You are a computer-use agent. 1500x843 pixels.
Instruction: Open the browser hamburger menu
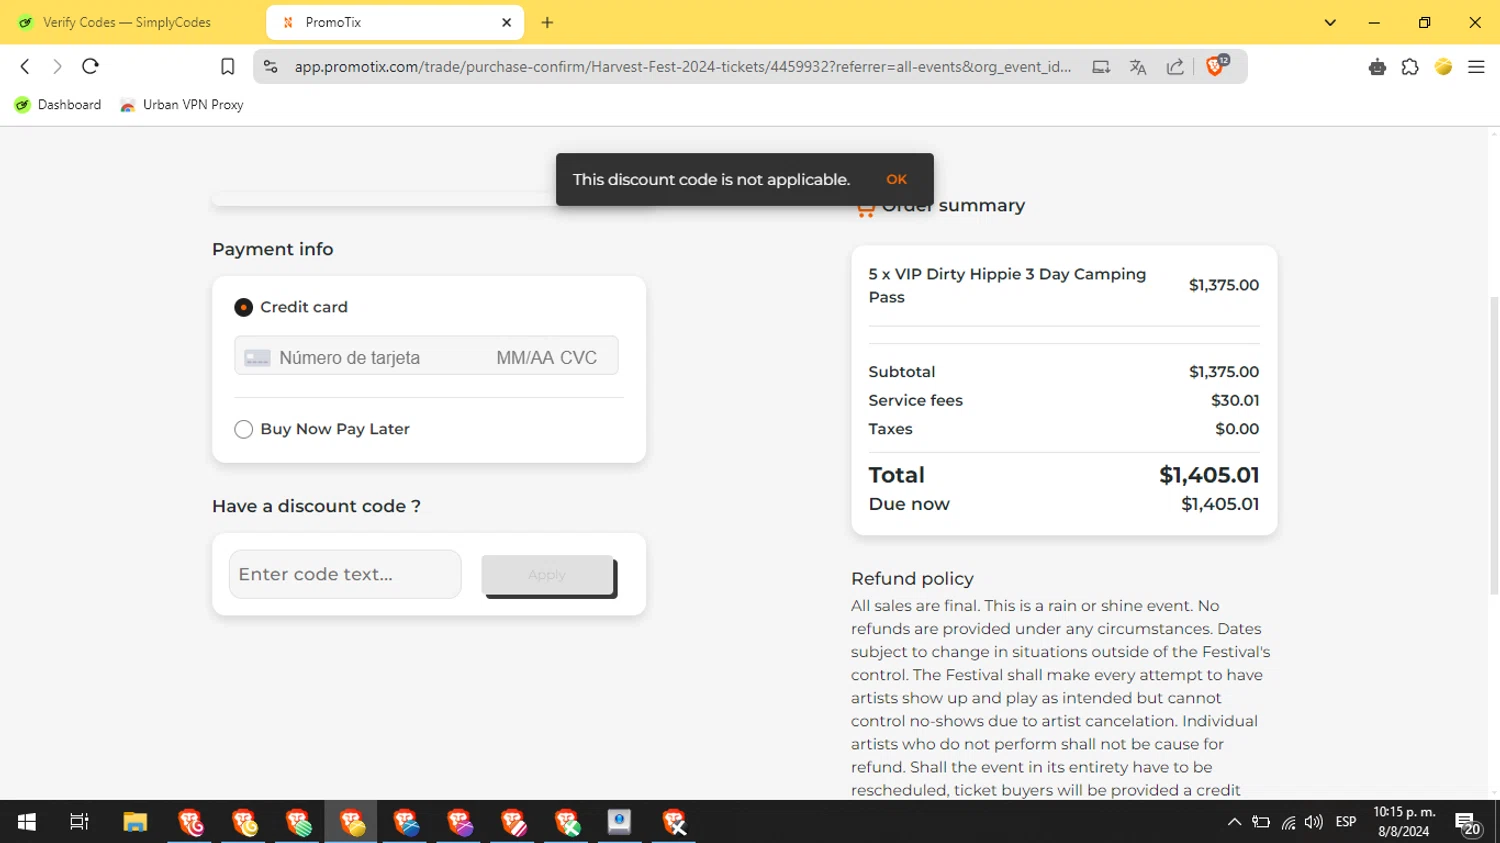tap(1476, 67)
